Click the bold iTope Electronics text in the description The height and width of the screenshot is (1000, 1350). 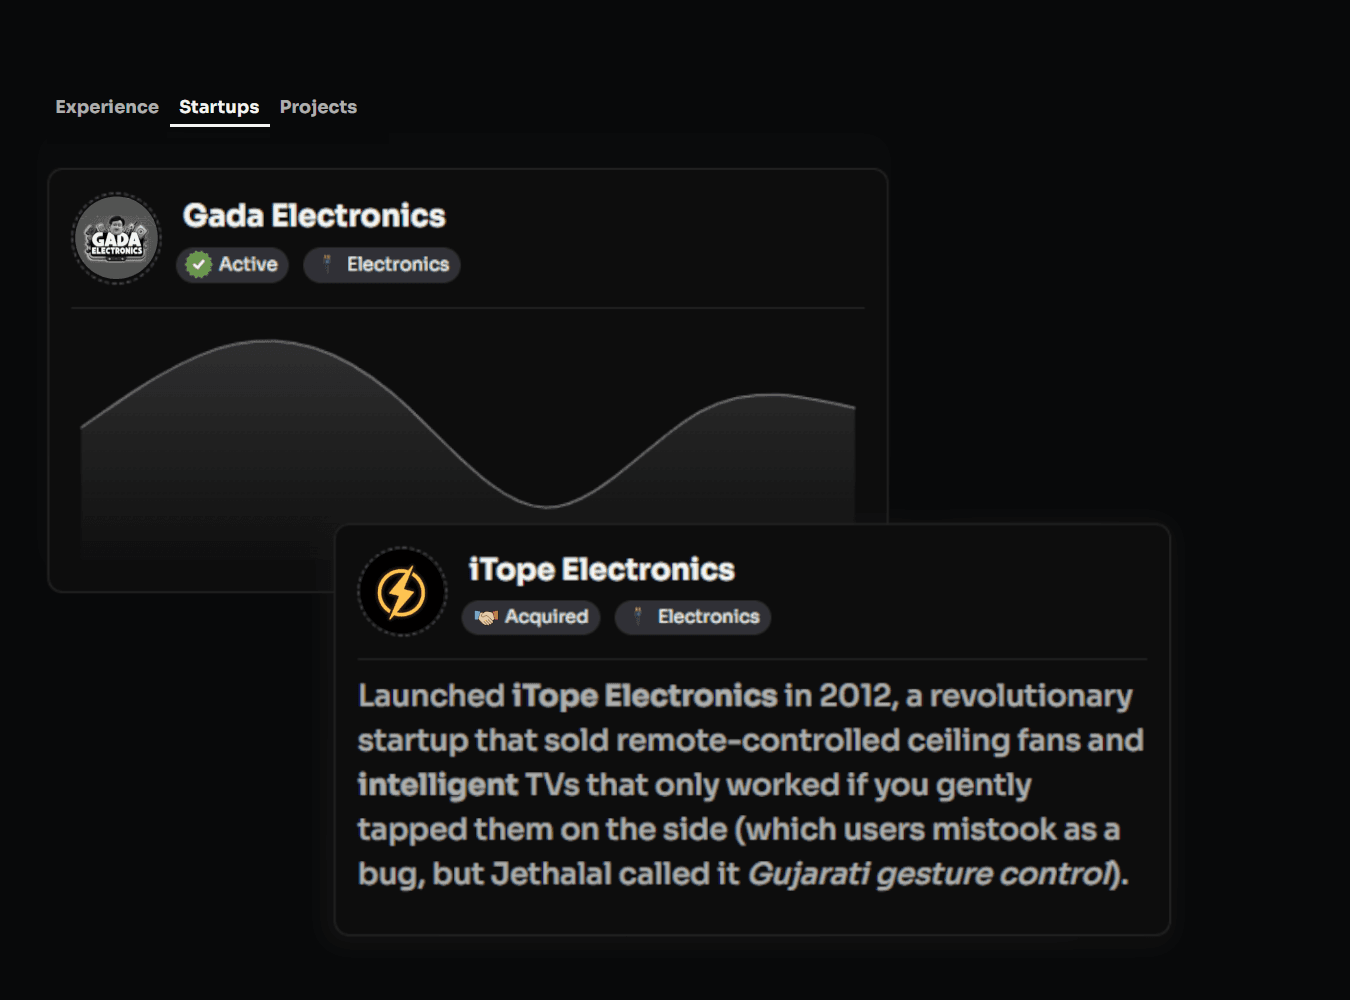tap(644, 696)
